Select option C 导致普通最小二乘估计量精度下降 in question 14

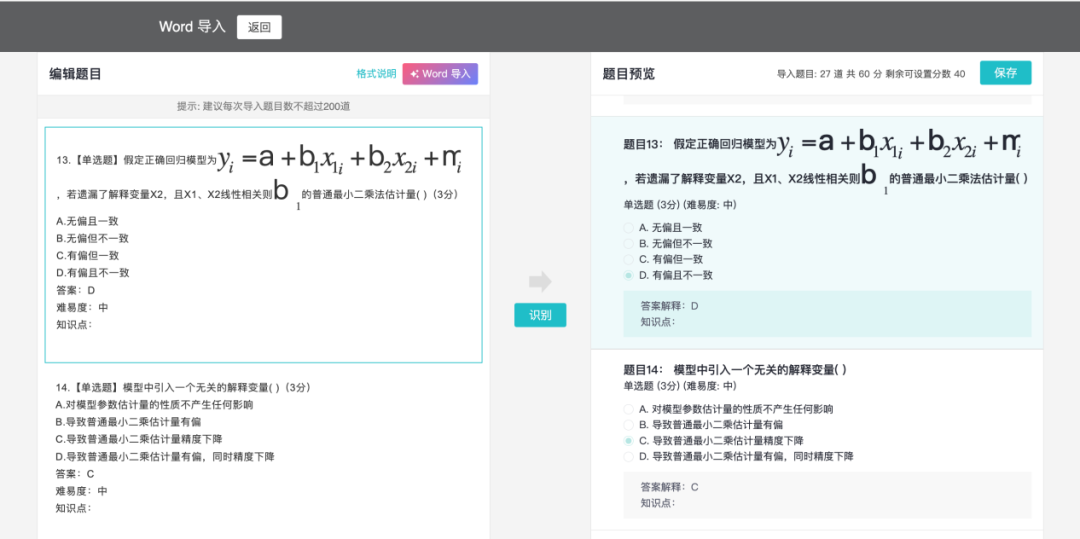[629, 441]
